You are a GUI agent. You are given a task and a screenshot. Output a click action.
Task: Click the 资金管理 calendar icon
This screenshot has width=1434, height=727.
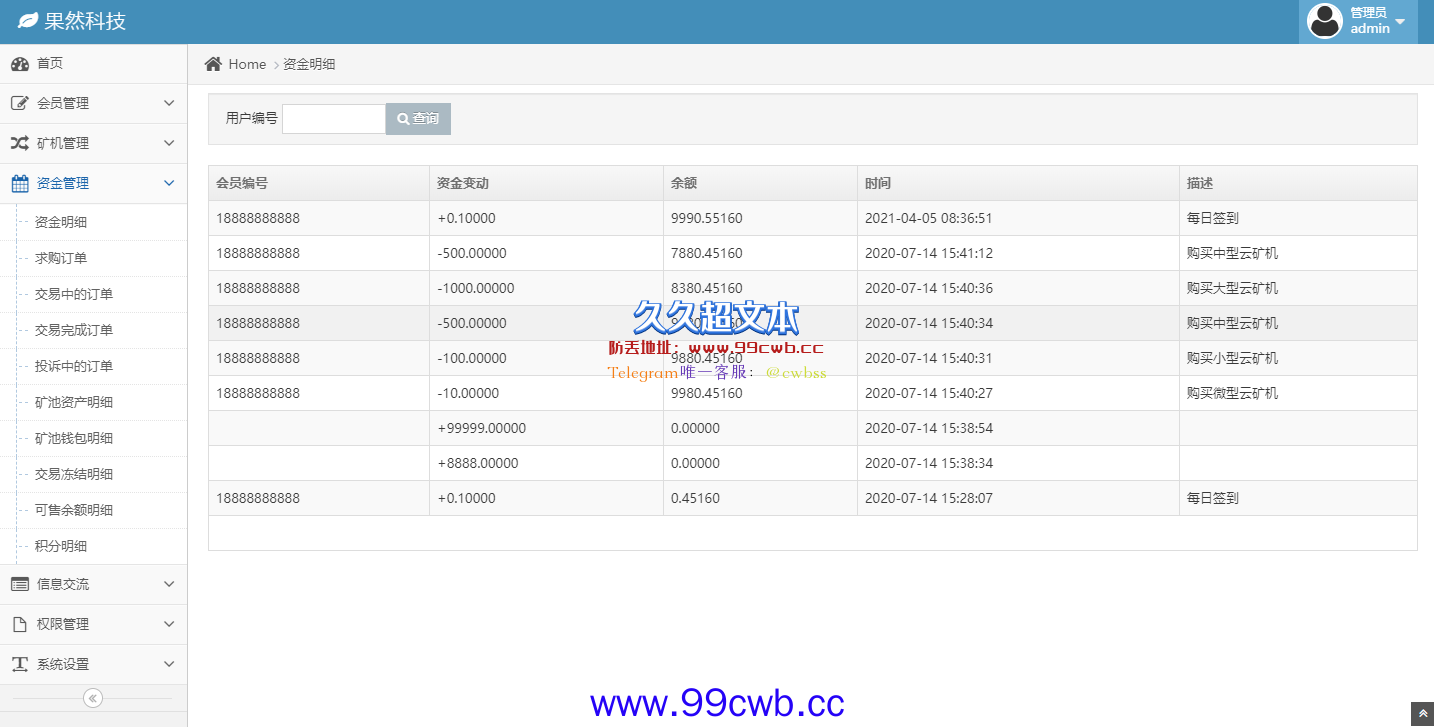pos(20,184)
